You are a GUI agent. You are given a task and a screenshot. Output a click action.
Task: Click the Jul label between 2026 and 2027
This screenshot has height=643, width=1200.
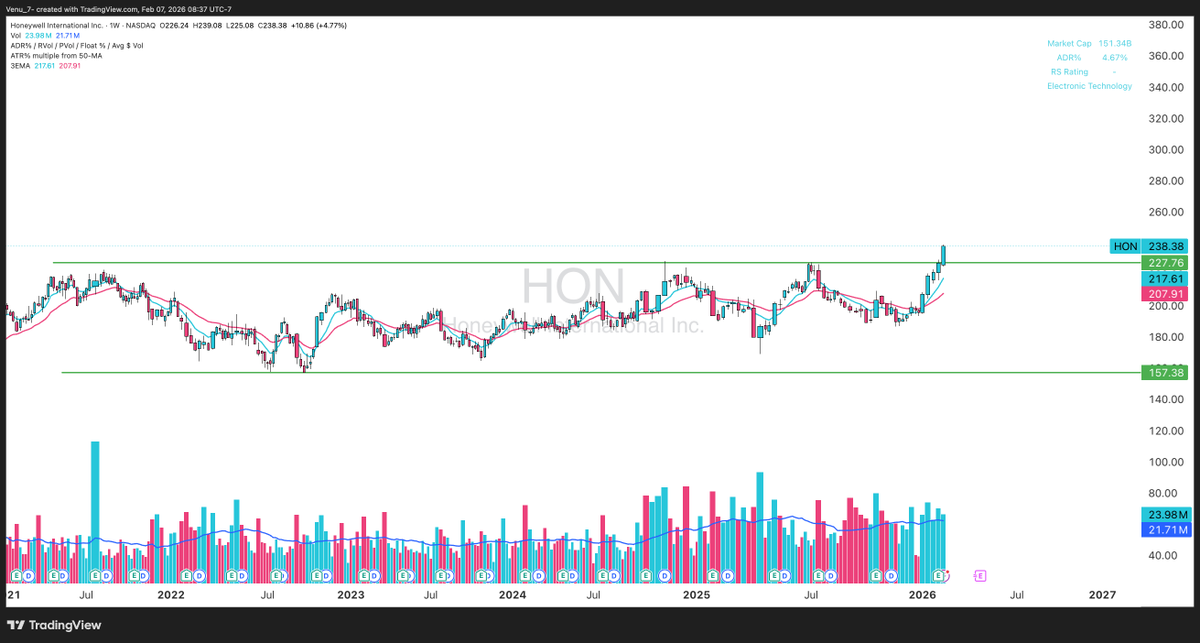1016,594
